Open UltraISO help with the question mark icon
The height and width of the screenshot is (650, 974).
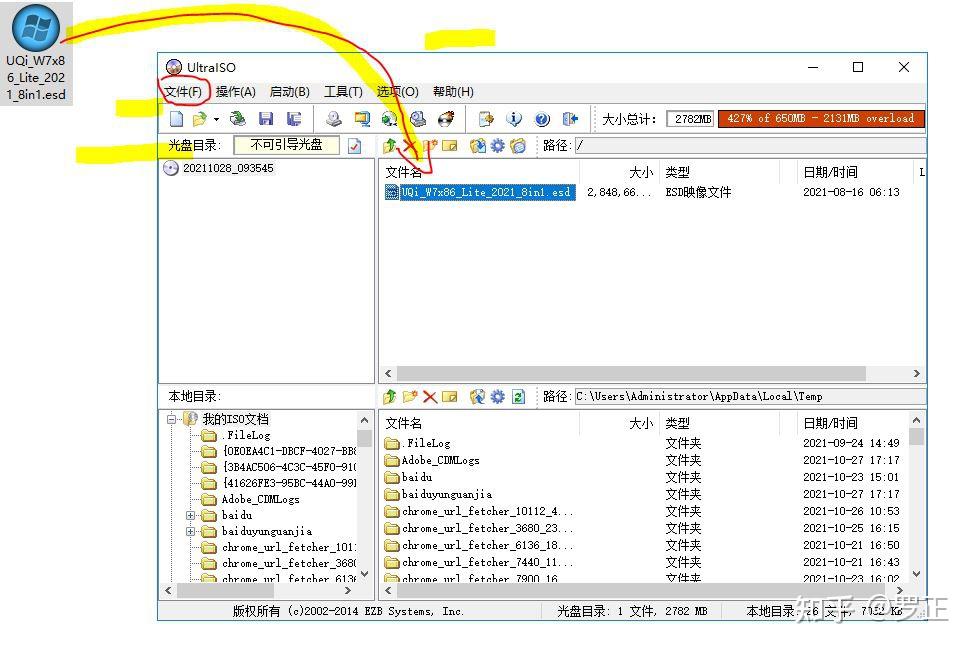point(541,118)
